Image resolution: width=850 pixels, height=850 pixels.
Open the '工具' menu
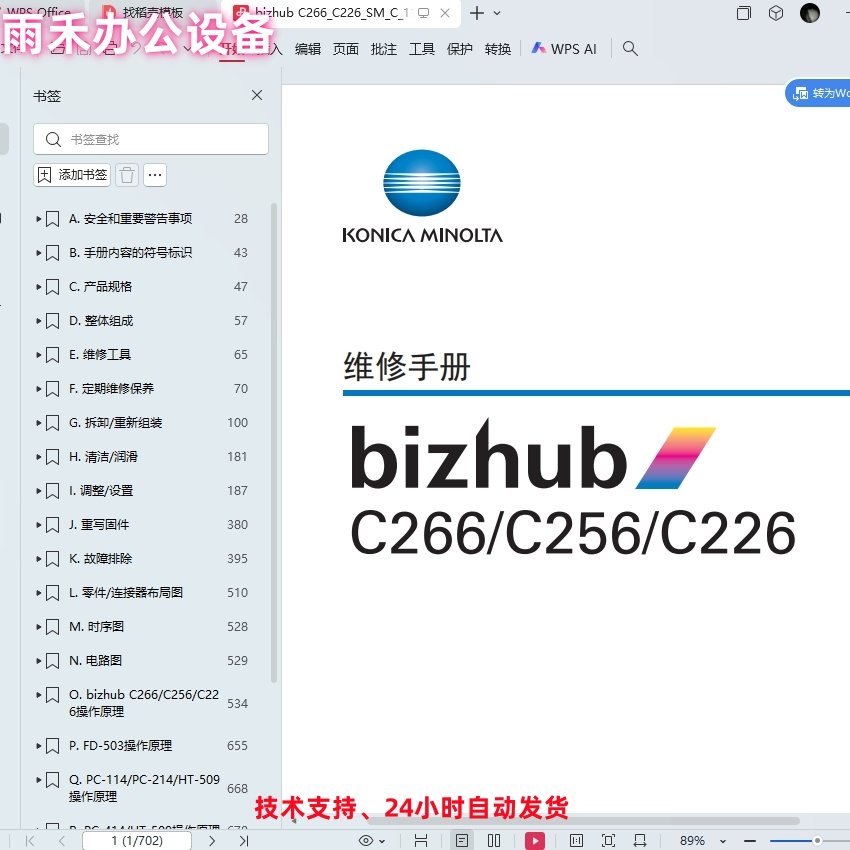(x=421, y=48)
